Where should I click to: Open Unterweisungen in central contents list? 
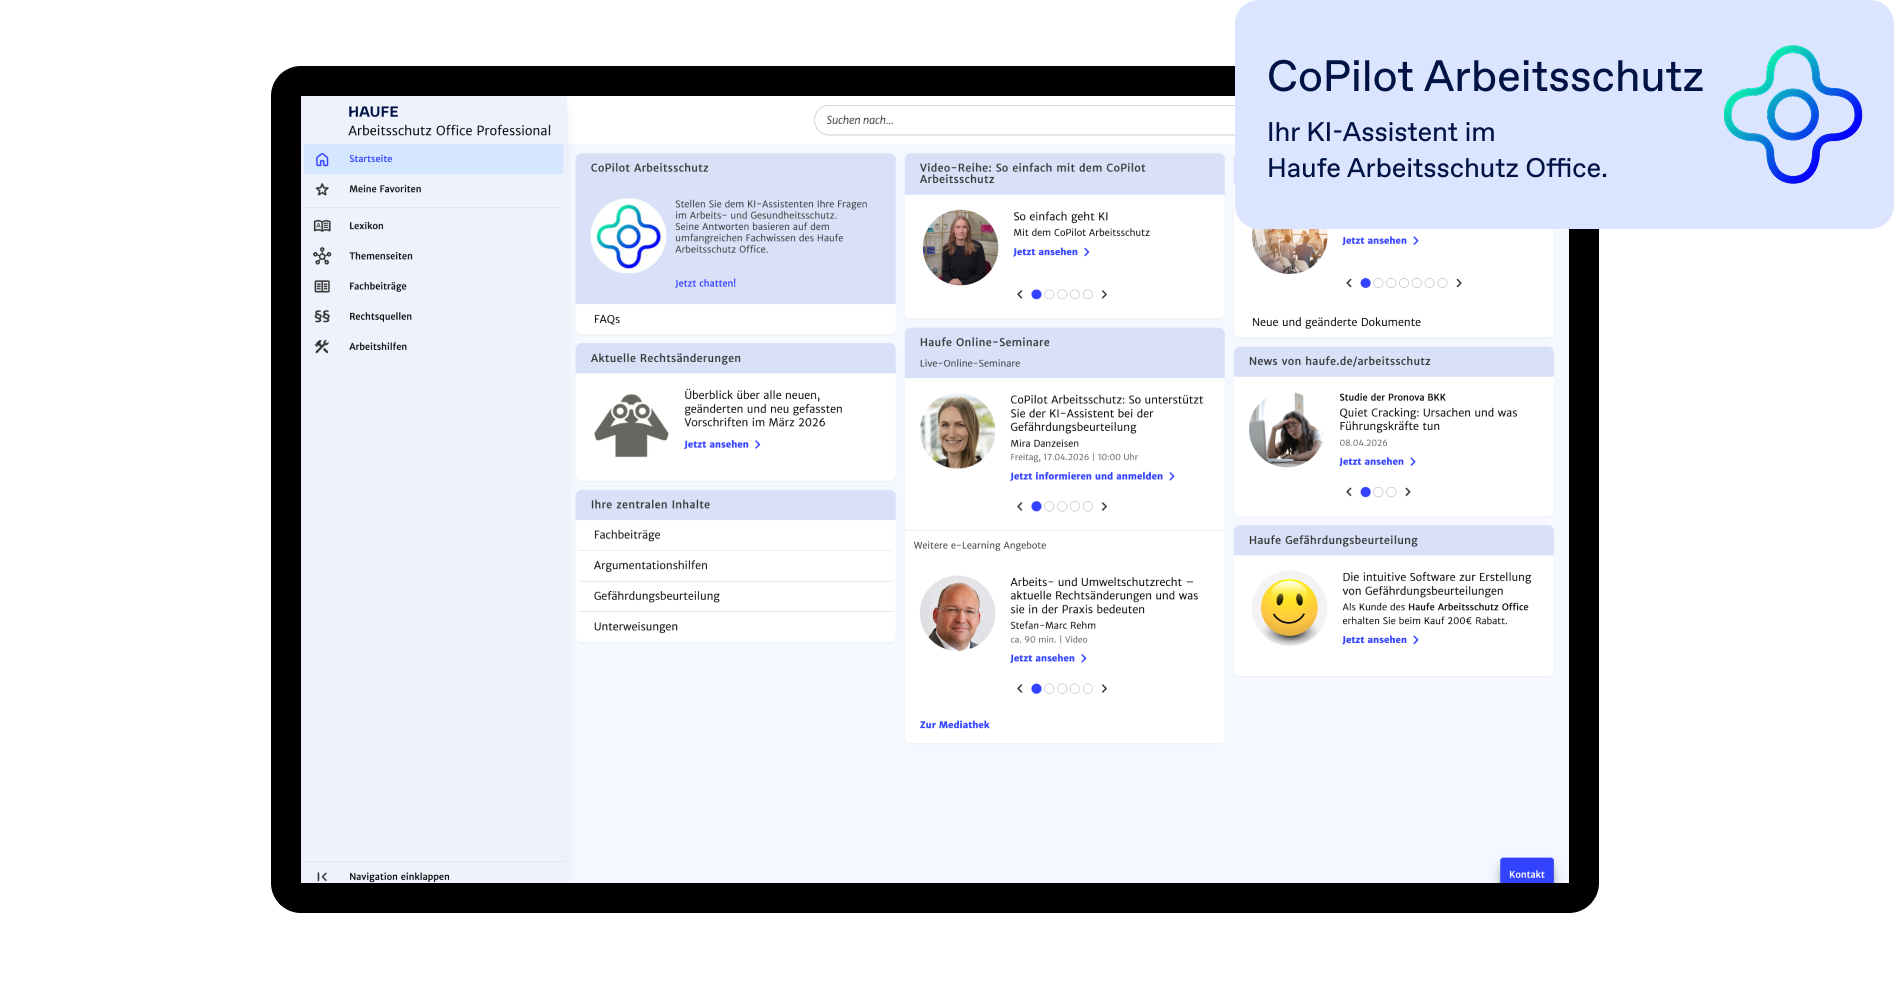(x=635, y=627)
